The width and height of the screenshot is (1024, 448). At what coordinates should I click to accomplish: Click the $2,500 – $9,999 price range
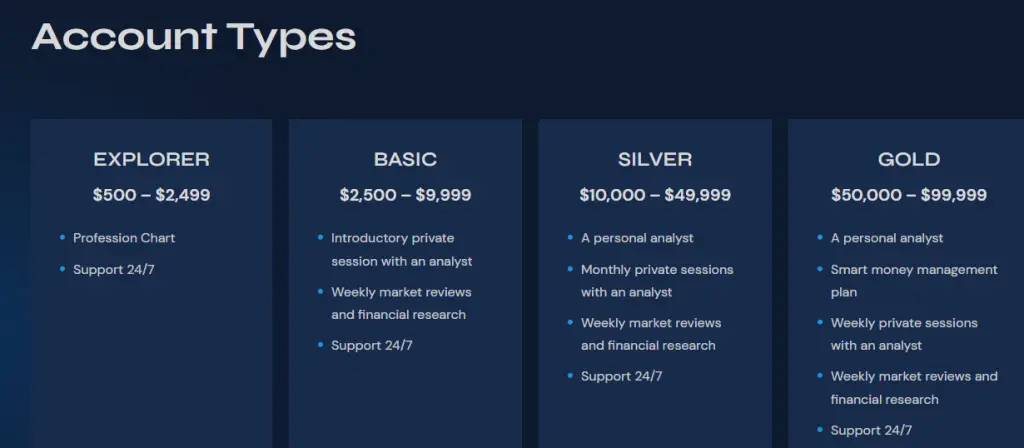click(x=406, y=195)
